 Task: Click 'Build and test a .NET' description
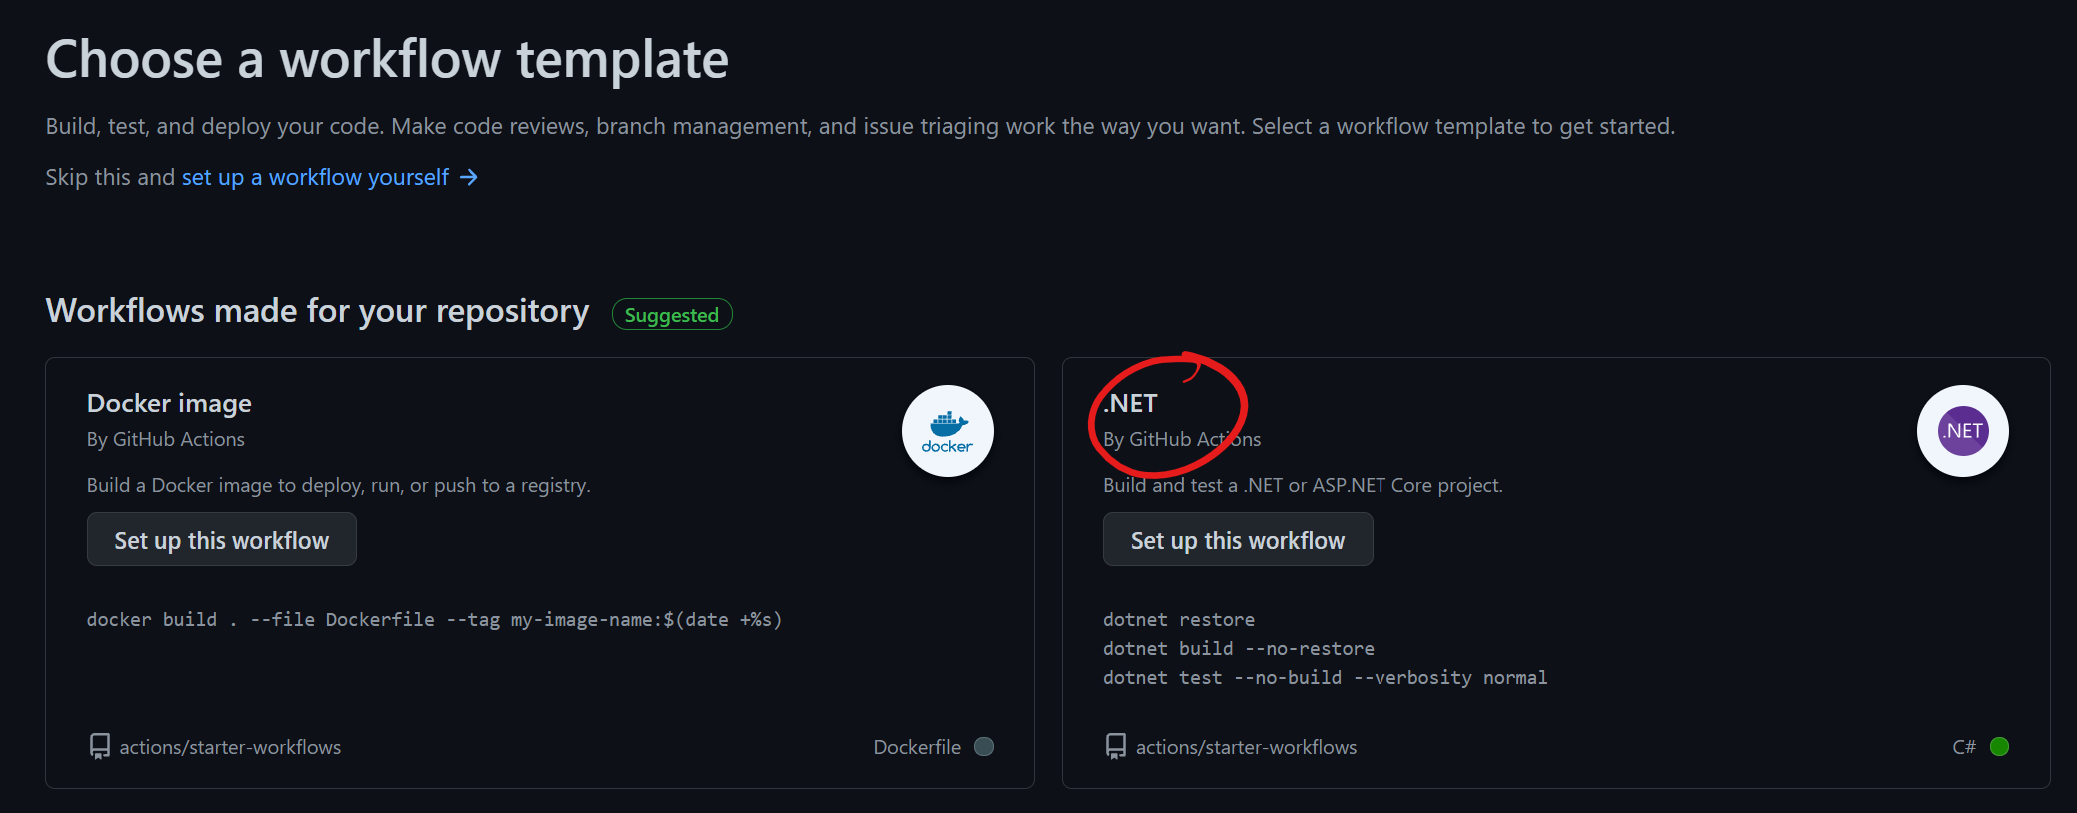[1303, 485]
